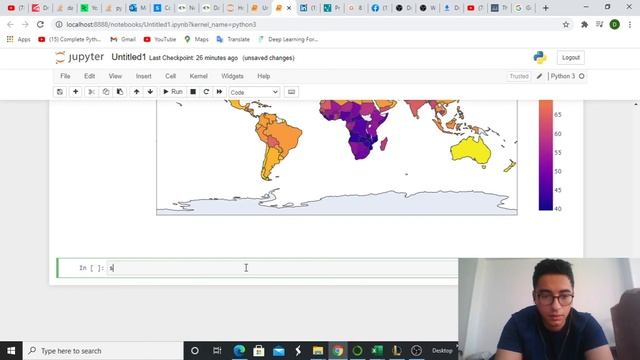Cut selected cells with scissors icon

91,92
